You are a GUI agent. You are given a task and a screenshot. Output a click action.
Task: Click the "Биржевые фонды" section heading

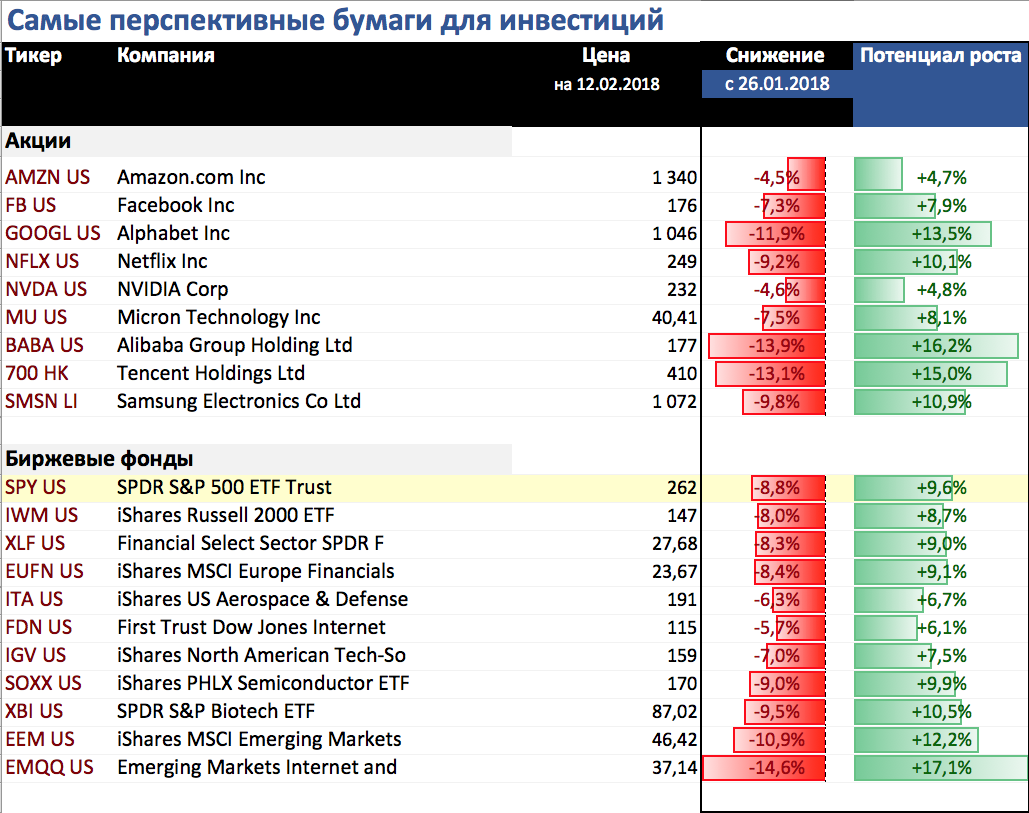point(99,459)
